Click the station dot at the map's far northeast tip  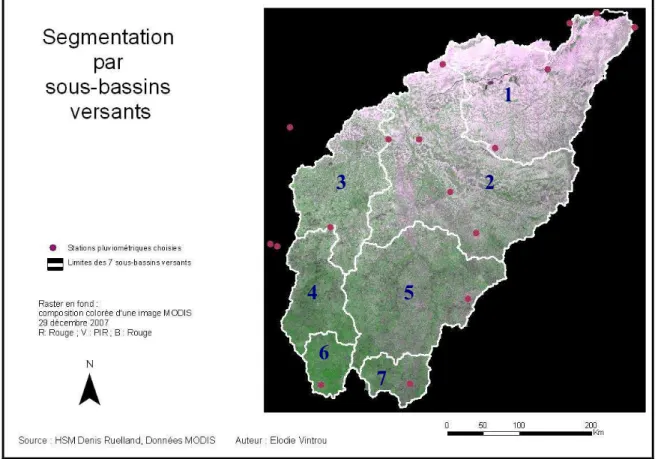634,27
